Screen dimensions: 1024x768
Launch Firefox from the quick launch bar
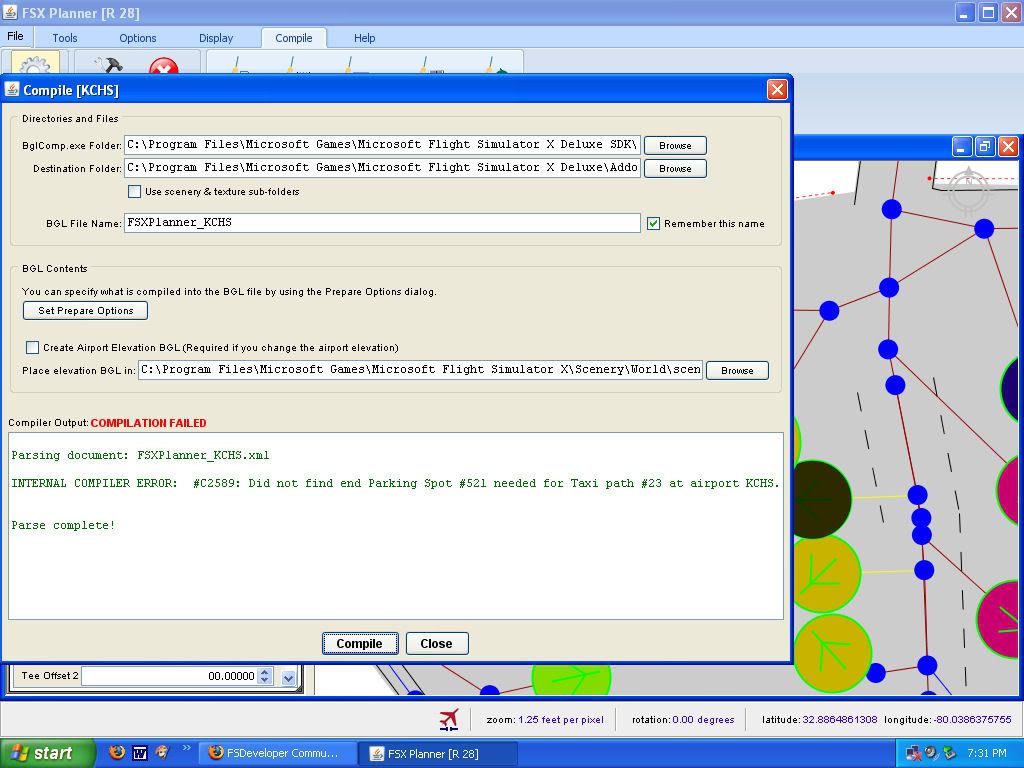[117, 753]
